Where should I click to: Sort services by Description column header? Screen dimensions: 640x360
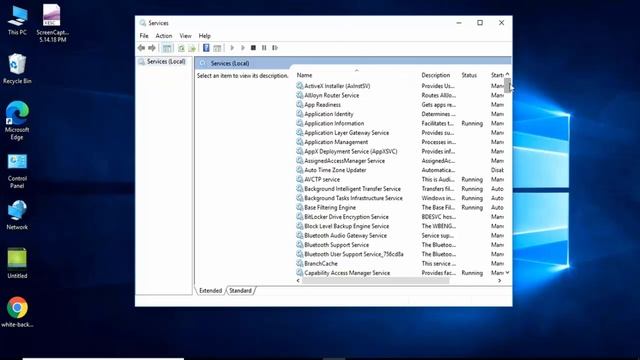(x=436, y=75)
